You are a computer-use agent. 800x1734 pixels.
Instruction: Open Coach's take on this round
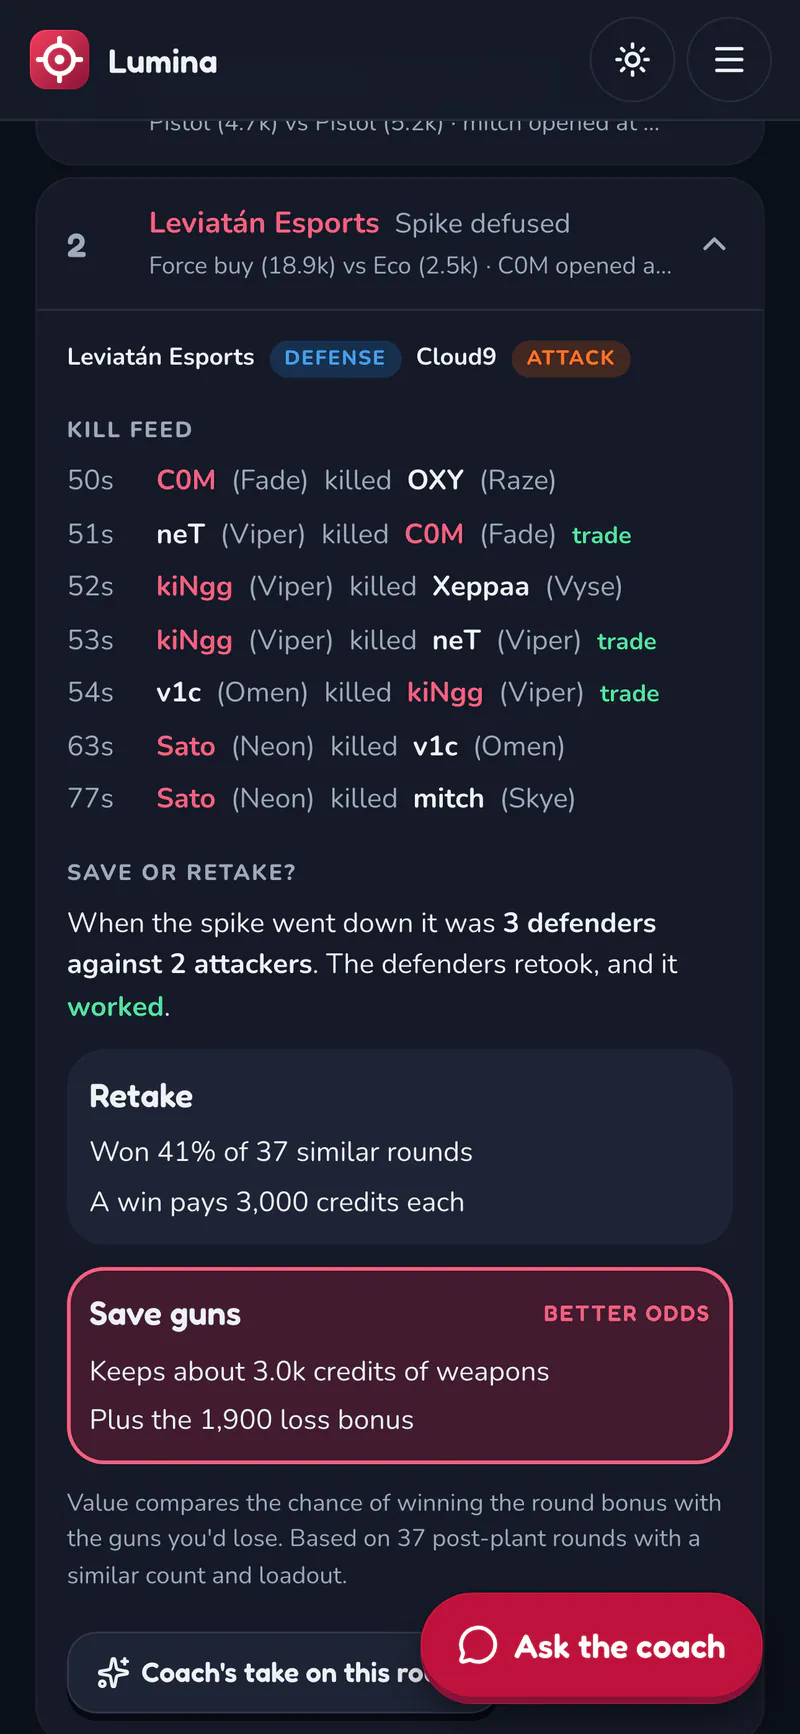point(282,1672)
